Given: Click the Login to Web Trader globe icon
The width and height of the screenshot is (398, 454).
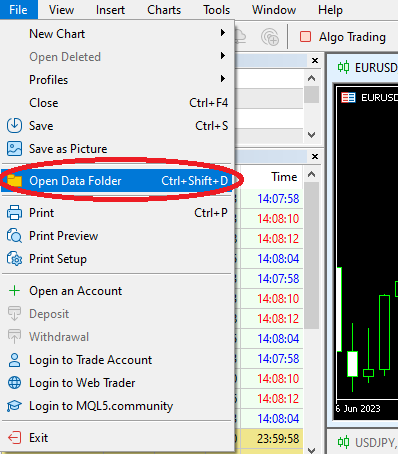Looking at the screenshot, I should click(14, 383).
